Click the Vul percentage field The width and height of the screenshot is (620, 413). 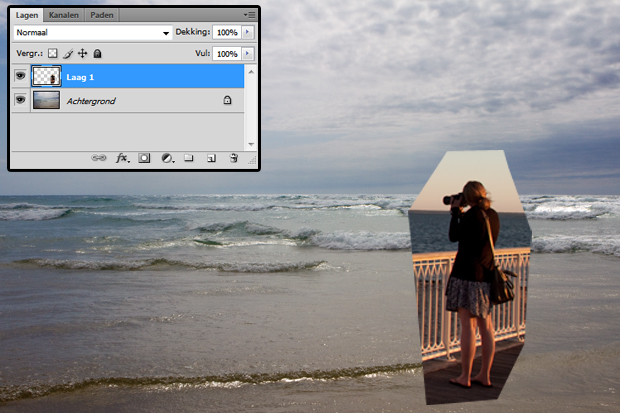click(225, 53)
